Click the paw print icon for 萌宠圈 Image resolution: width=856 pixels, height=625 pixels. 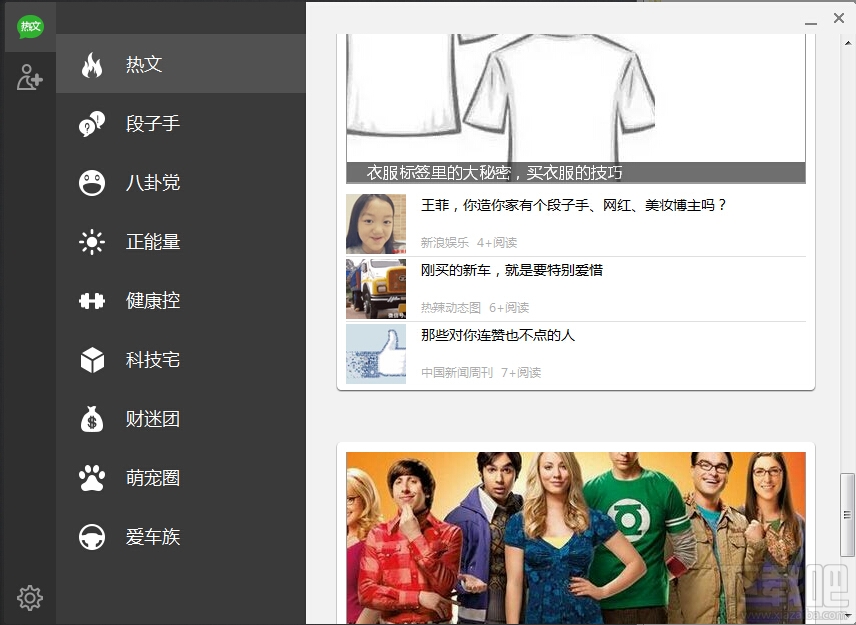(92, 478)
